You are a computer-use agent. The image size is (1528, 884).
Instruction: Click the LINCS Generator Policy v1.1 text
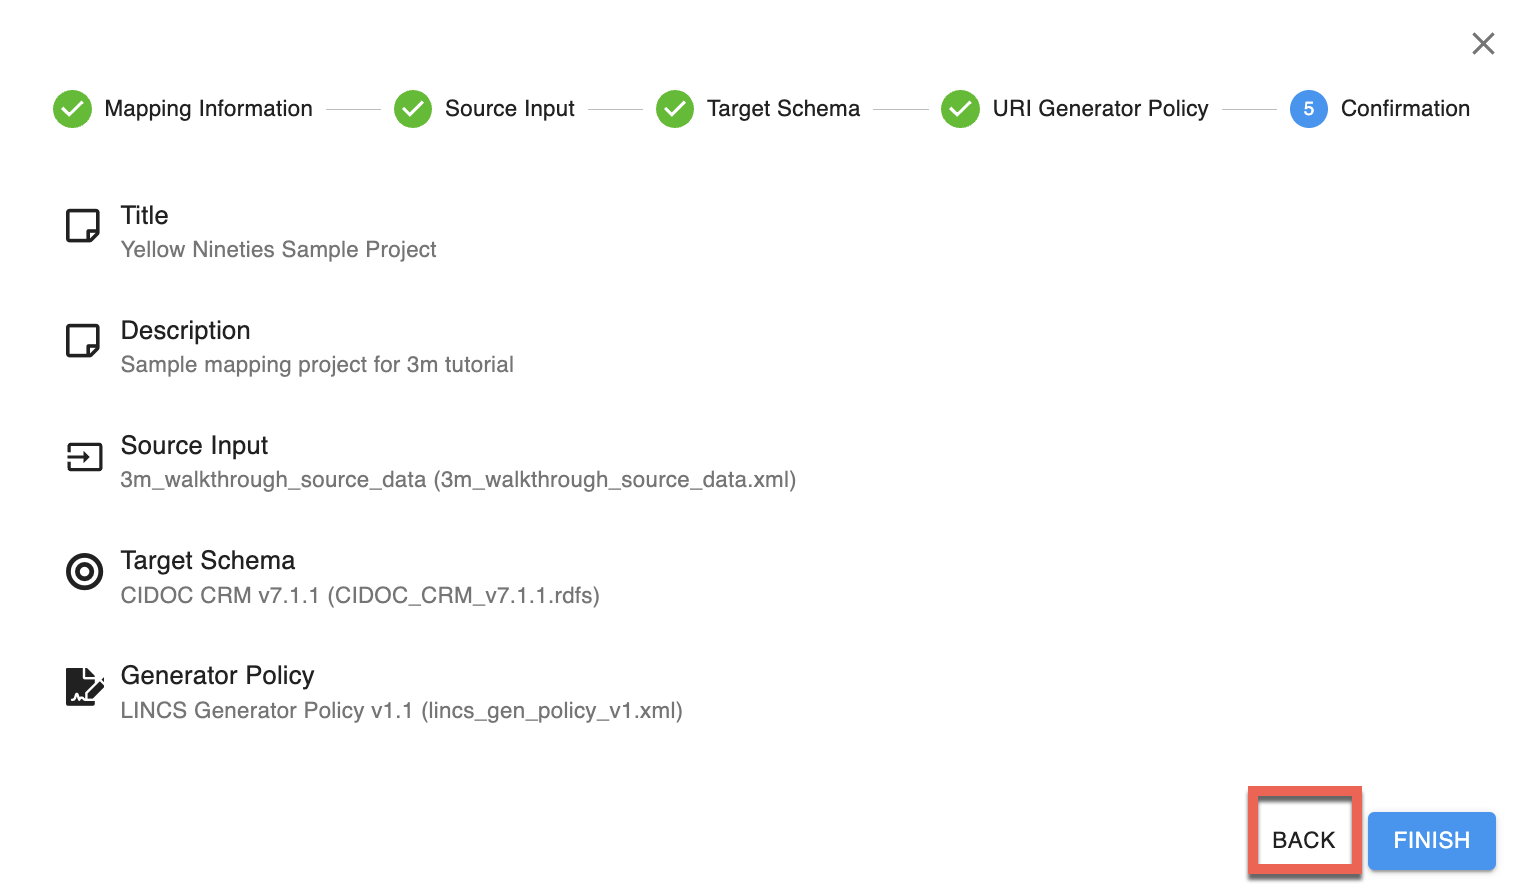401,711
